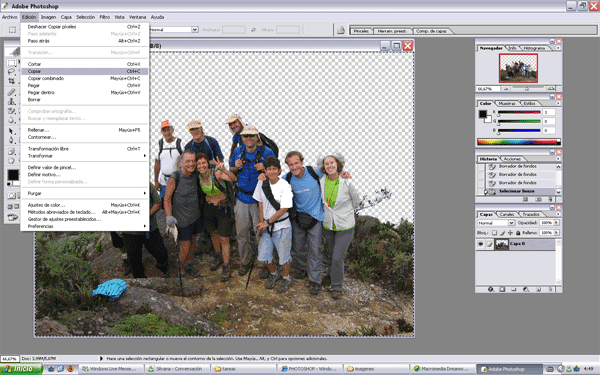Screen dimensions: 600x375
Task: Click the Jump to ImageReady icon
Action: pos(12,217)
